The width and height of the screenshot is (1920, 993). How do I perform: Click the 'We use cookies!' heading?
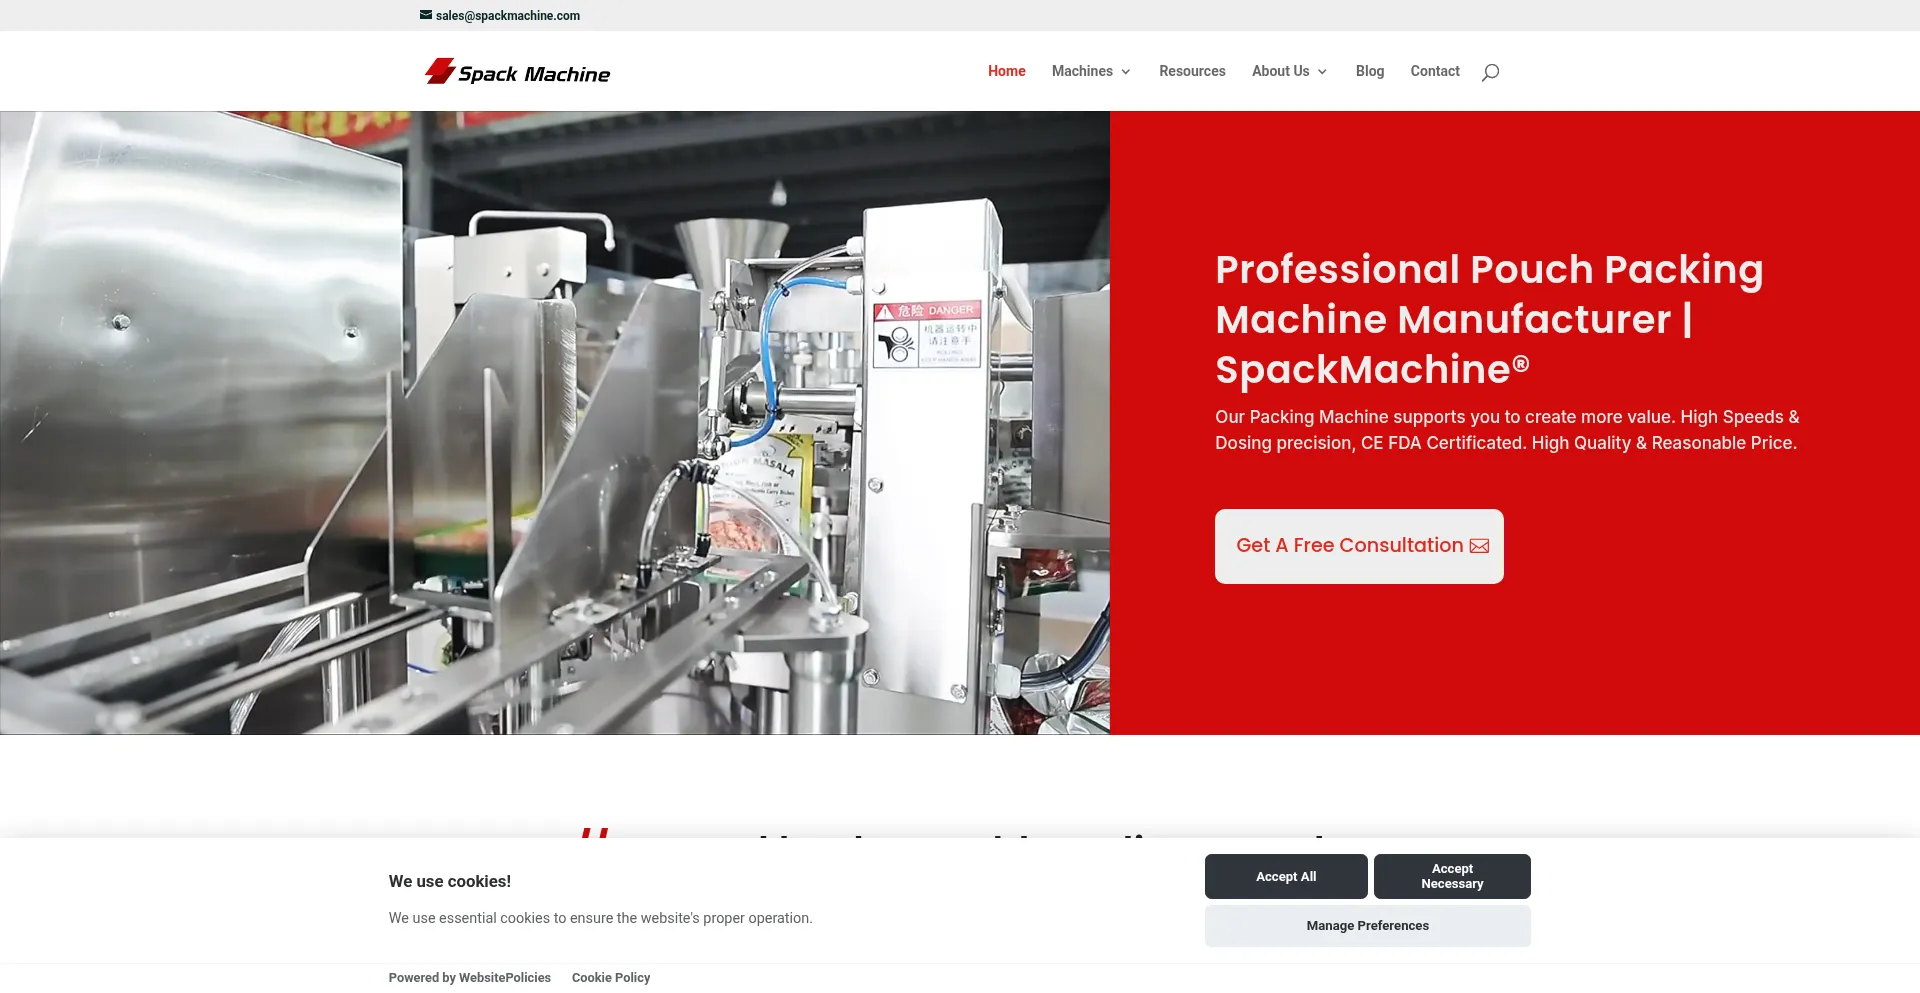point(450,881)
